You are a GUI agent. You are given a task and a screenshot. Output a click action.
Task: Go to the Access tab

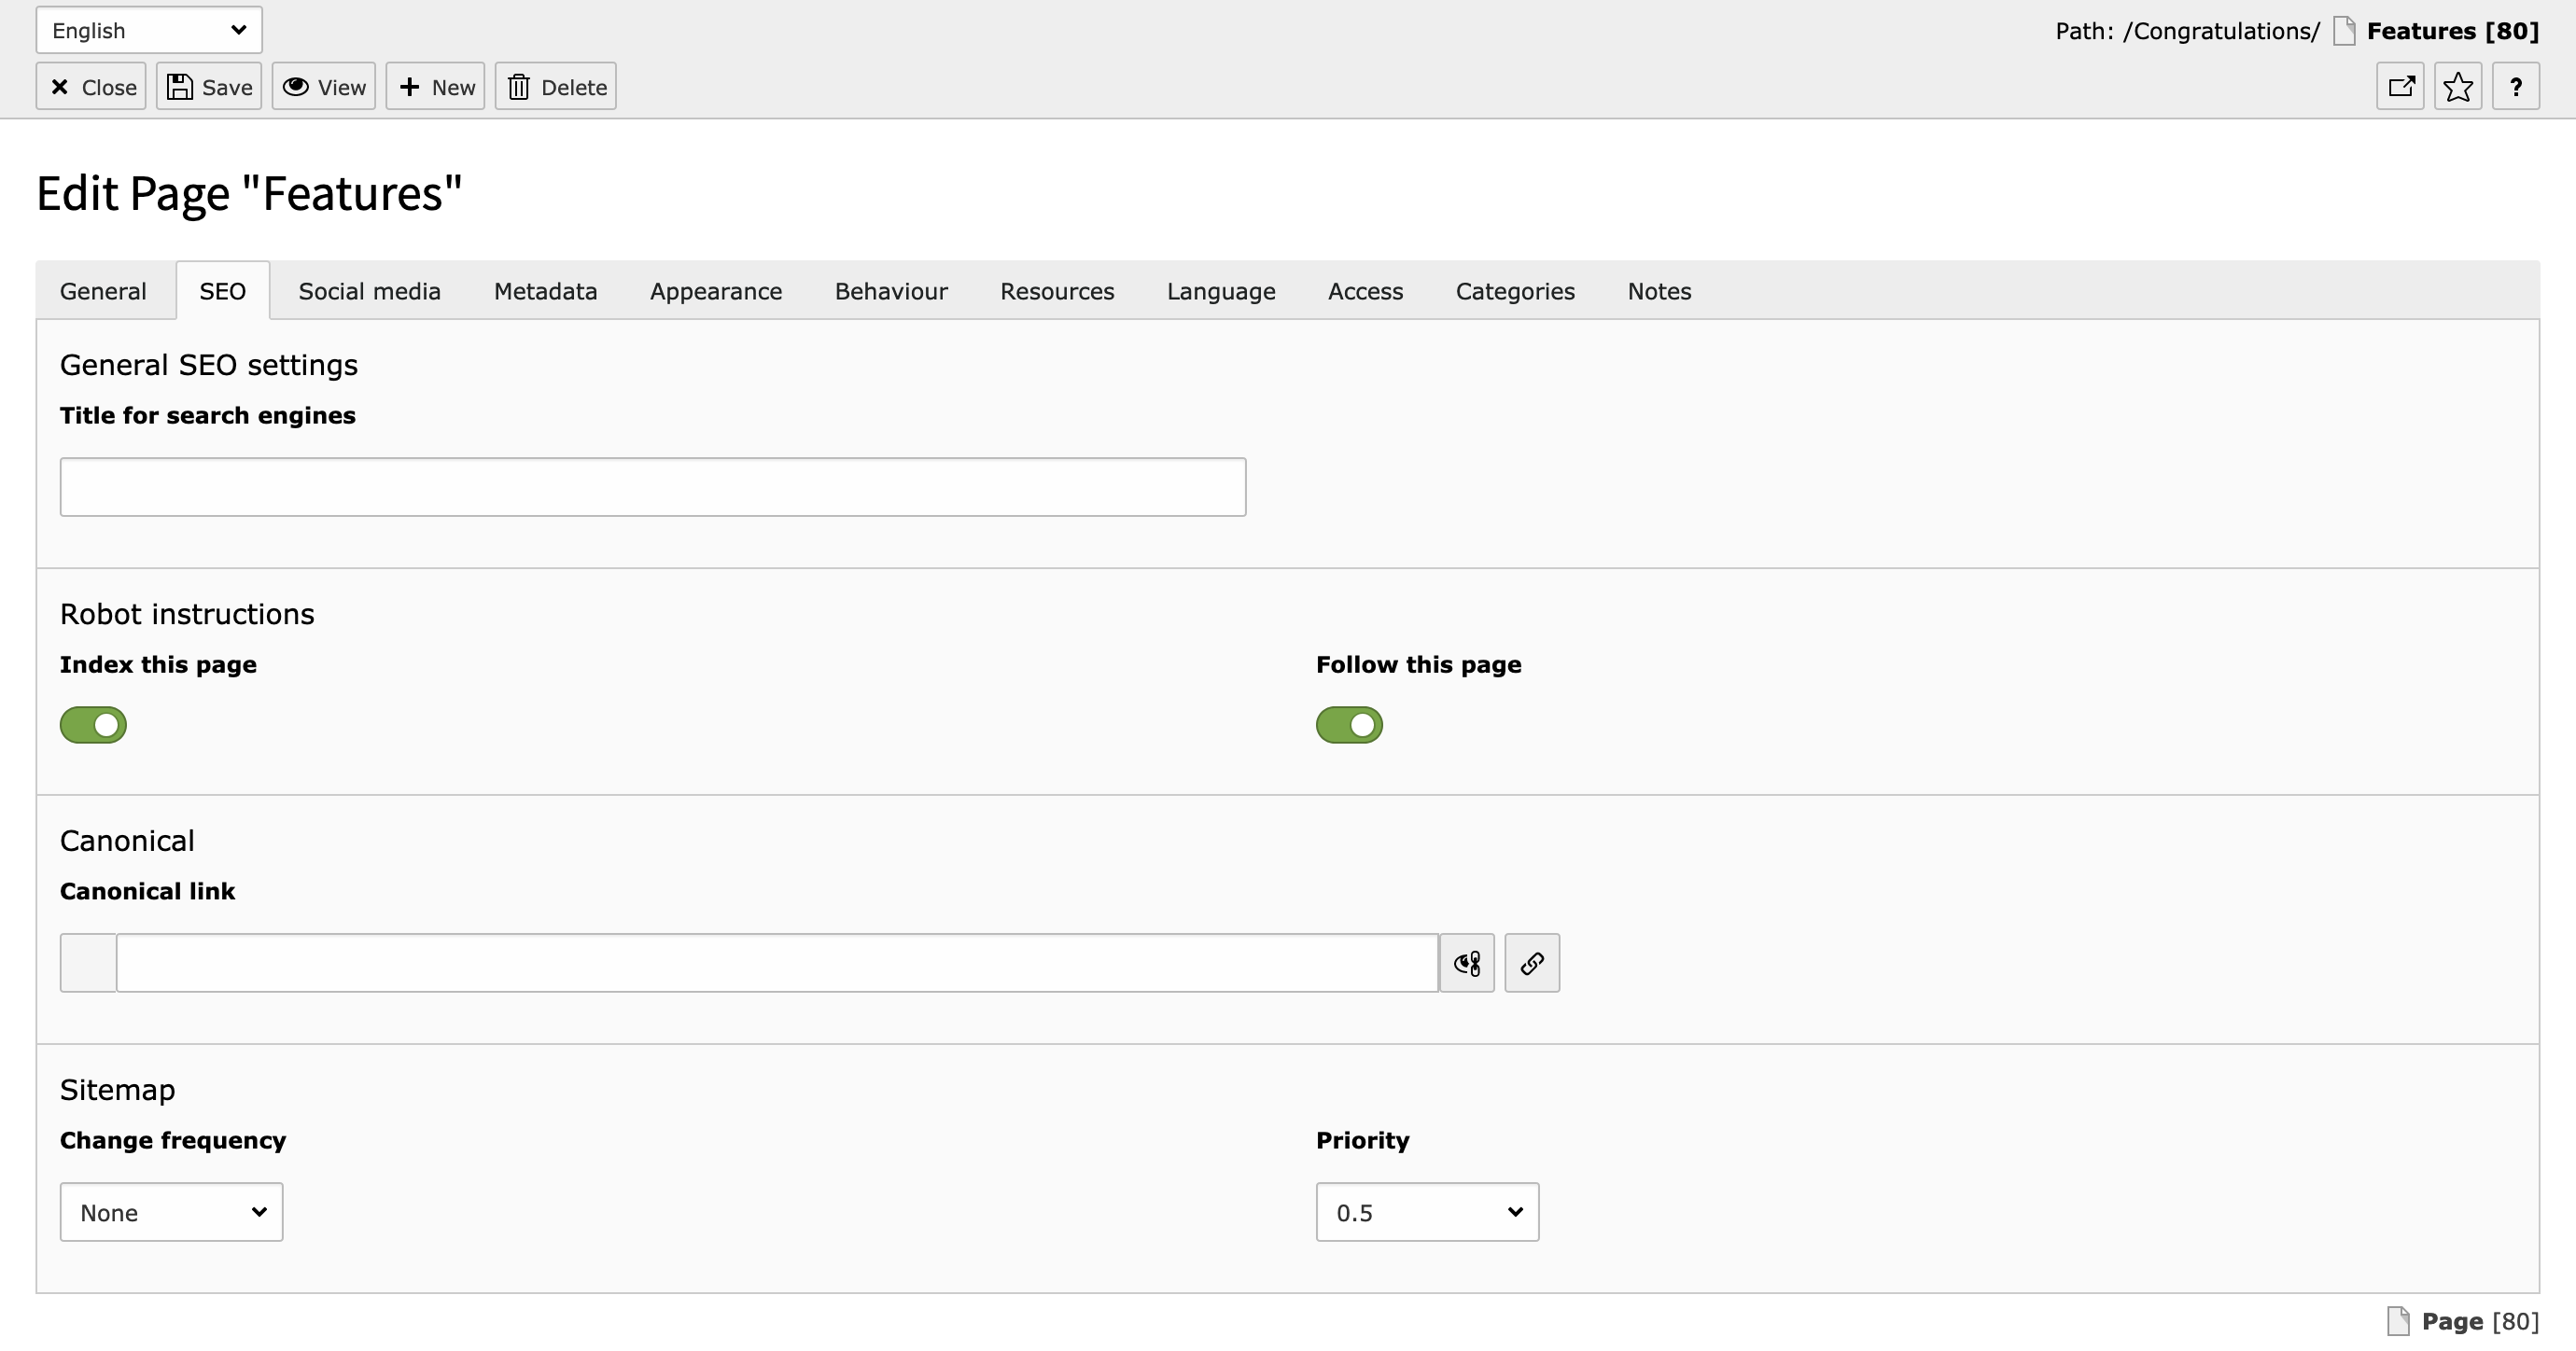tap(1365, 291)
